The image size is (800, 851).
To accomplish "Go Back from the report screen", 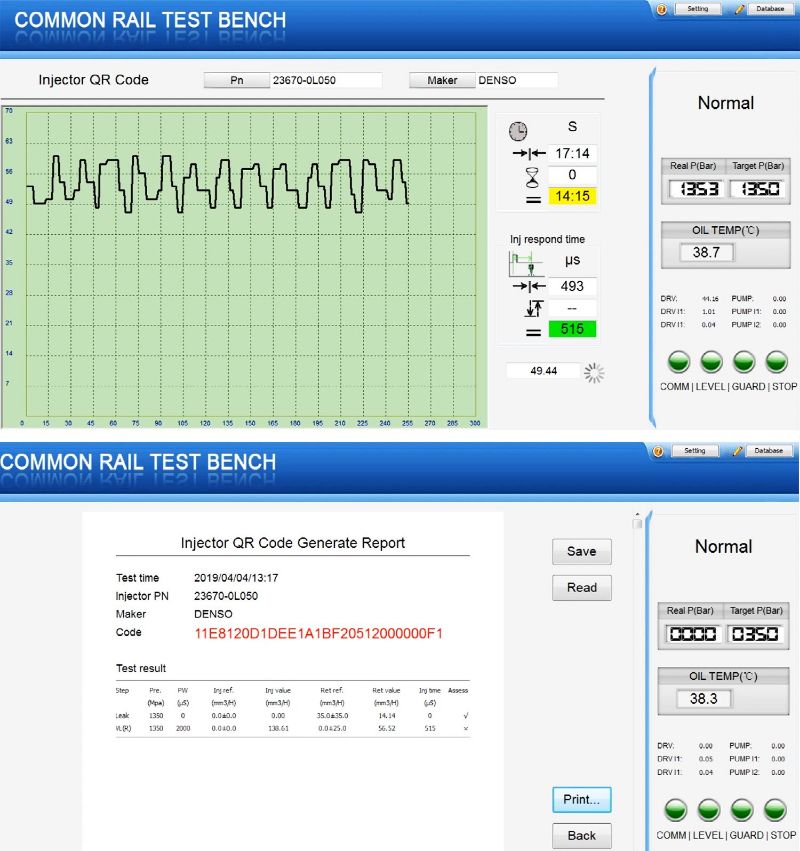I will point(582,836).
